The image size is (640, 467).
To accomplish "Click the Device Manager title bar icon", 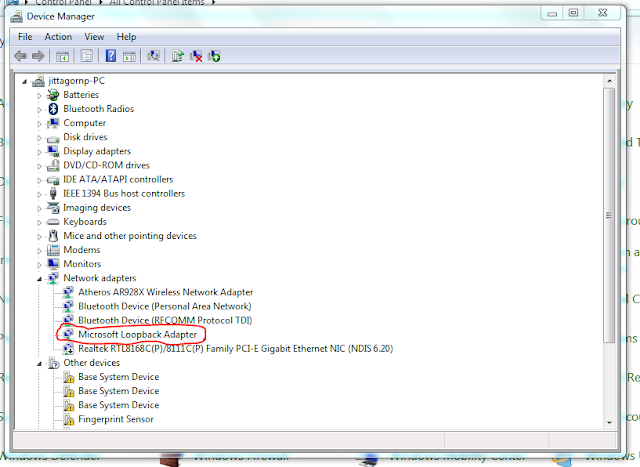I will tap(17, 16).
